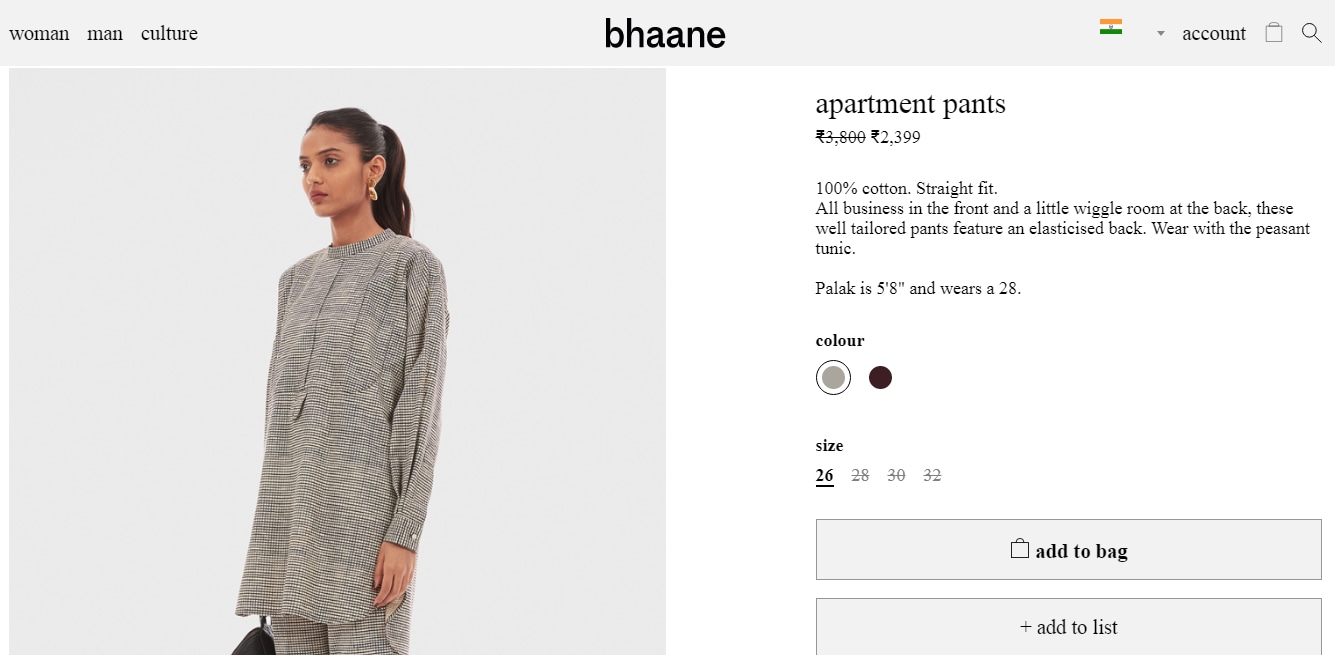Choose size 30

[x=896, y=476]
